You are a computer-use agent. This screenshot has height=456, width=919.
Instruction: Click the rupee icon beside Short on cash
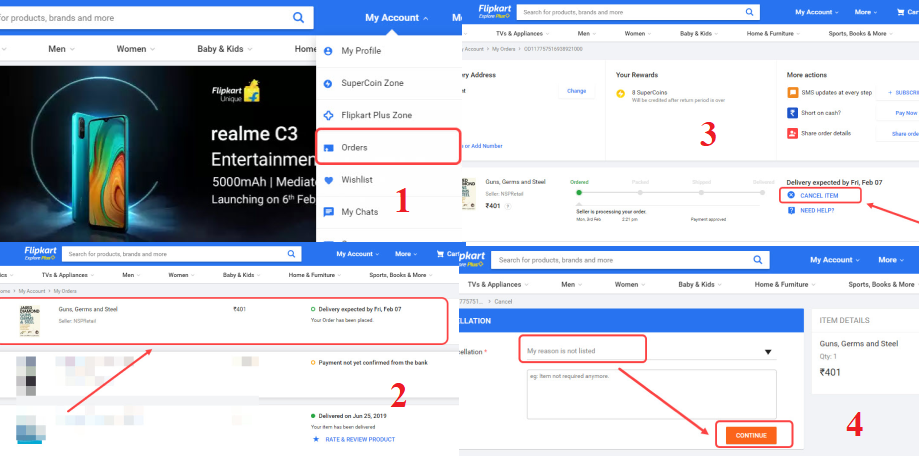(x=793, y=113)
